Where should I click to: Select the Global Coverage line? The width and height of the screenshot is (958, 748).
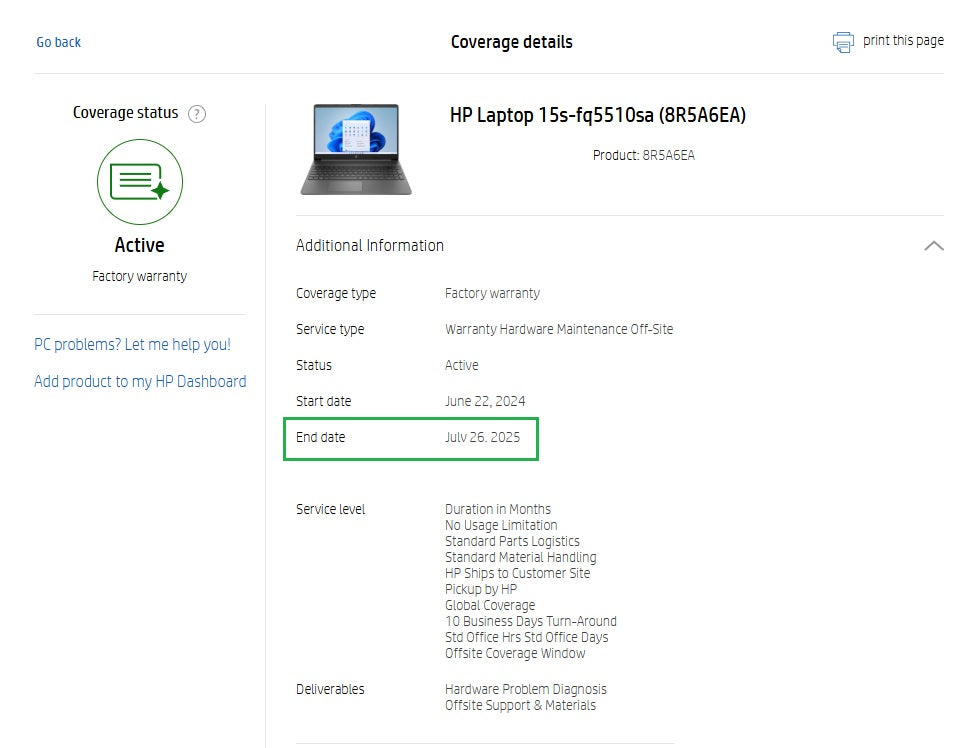pyautogui.click(x=490, y=605)
